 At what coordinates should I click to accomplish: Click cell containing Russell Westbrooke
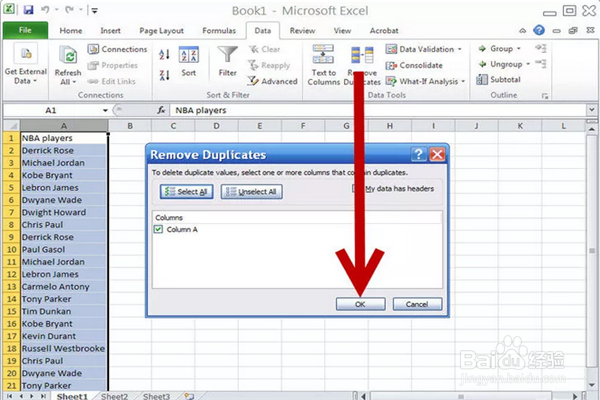pos(64,348)
